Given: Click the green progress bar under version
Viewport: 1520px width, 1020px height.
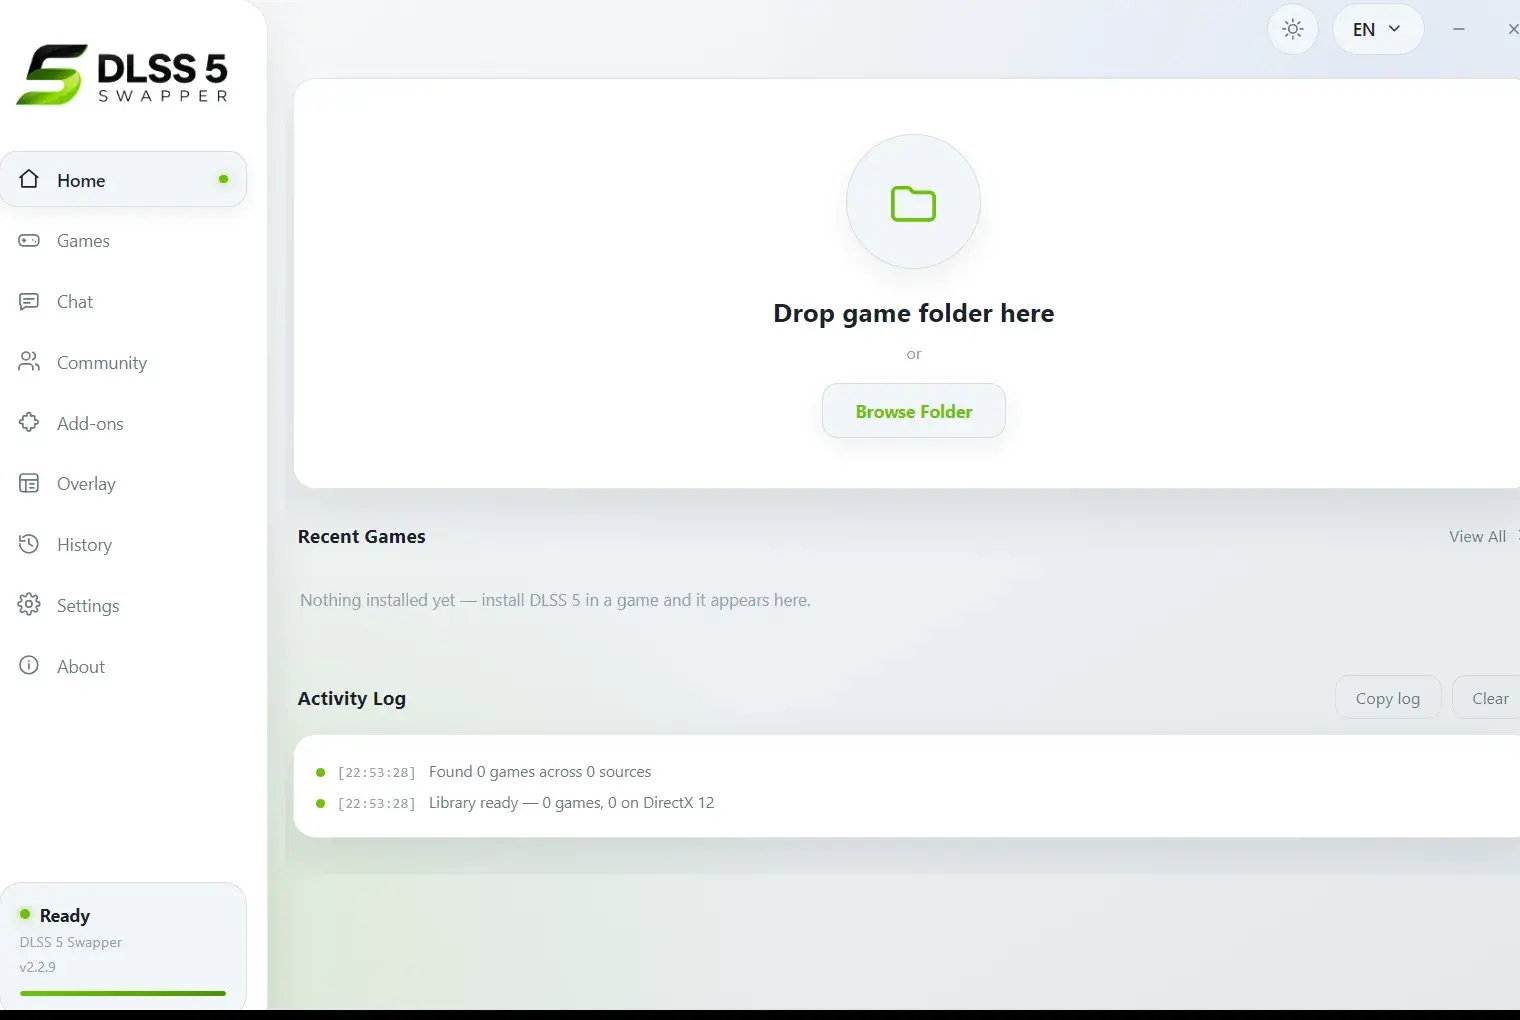Looking at the screenshot, I should (123, 993).
